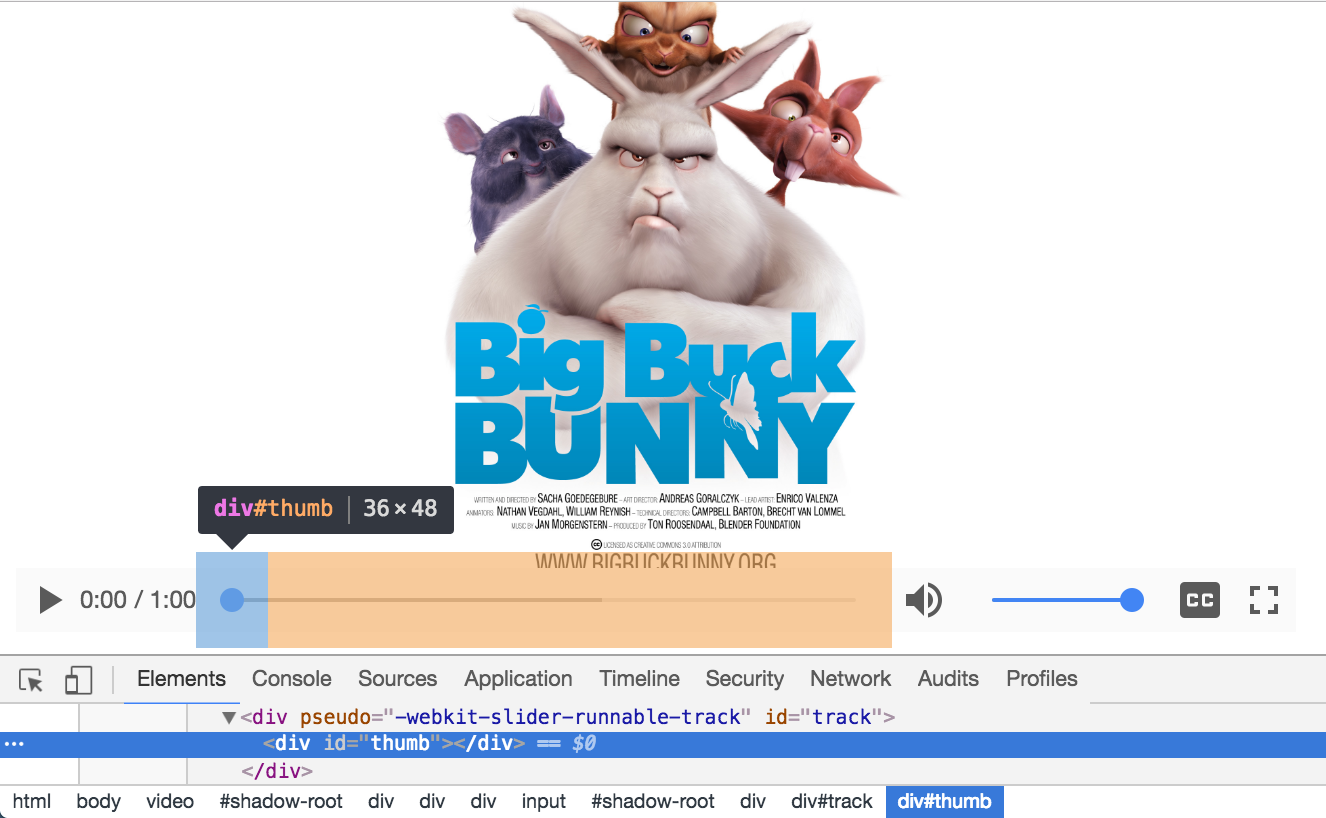
Task: Collapse the div#track node triangle
Action: (229, 717)
